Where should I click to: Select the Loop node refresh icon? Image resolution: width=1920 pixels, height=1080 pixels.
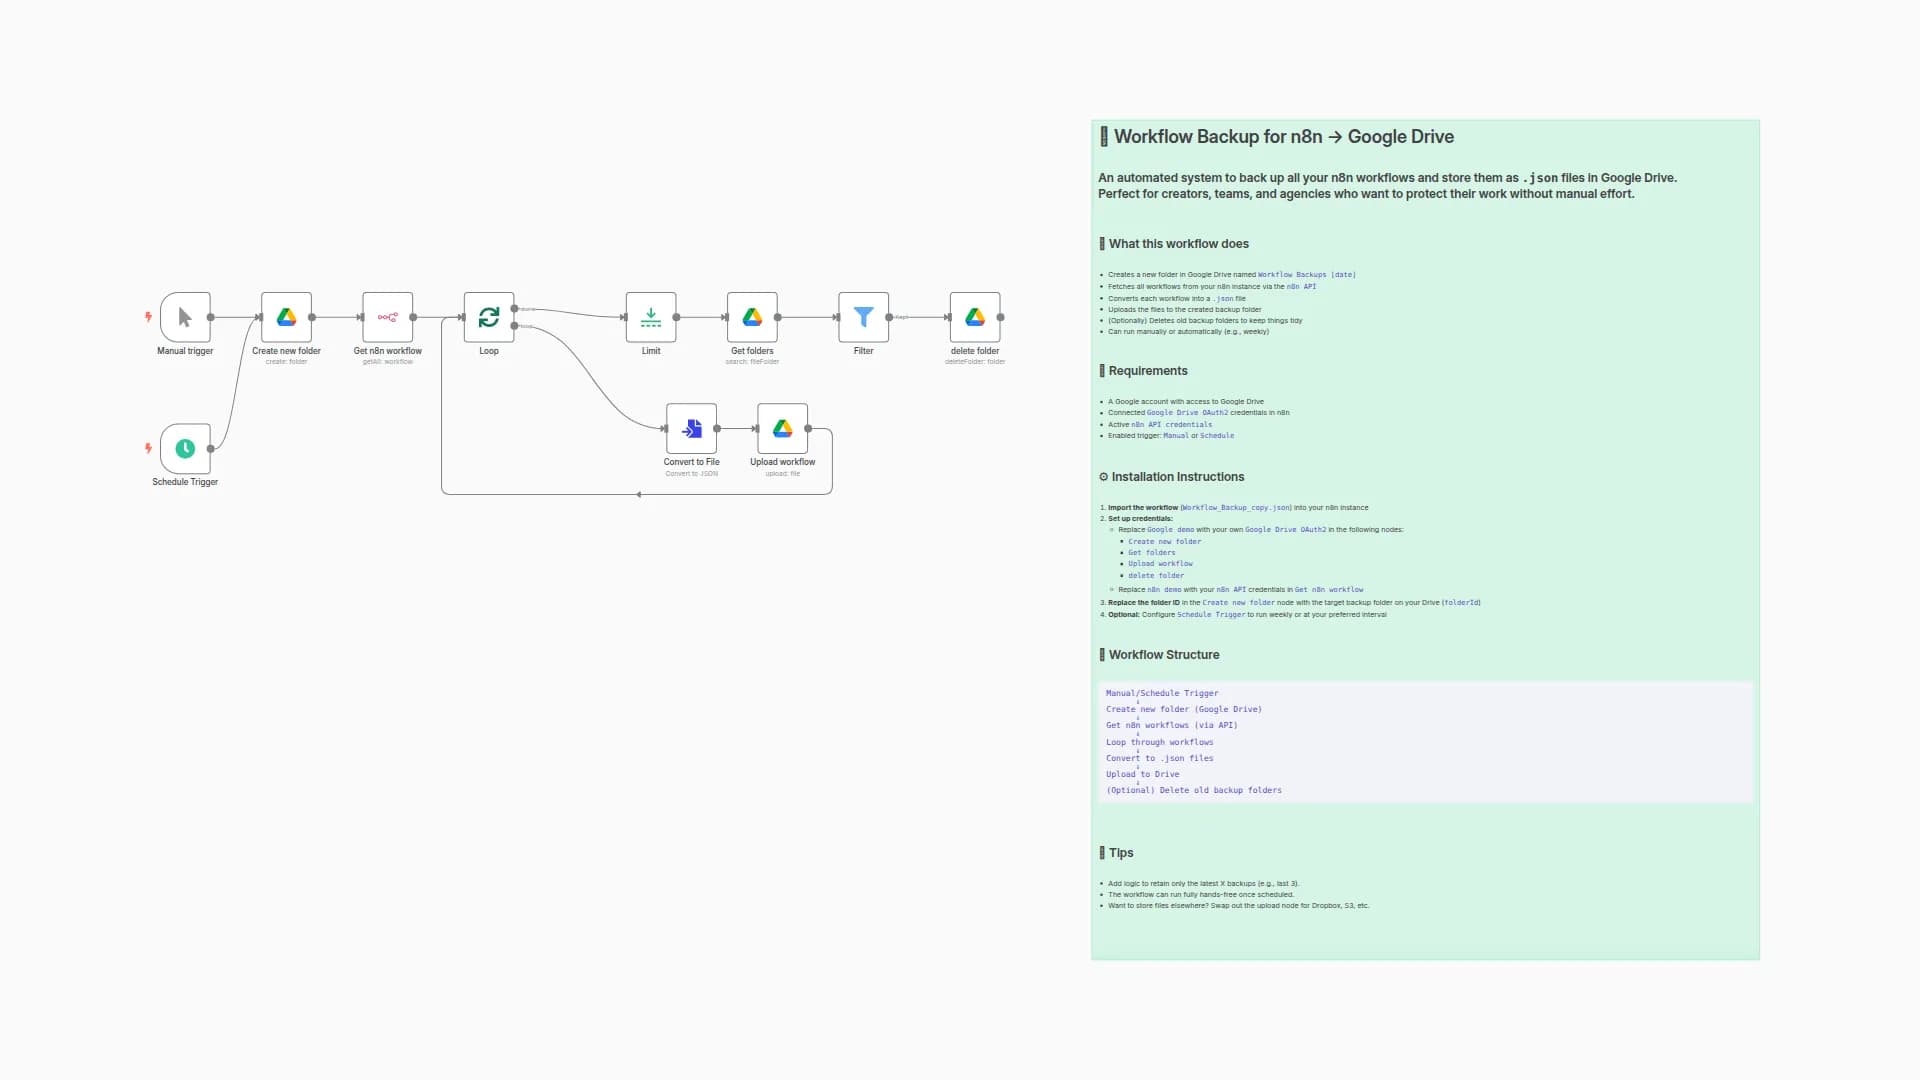click(489, 317)
